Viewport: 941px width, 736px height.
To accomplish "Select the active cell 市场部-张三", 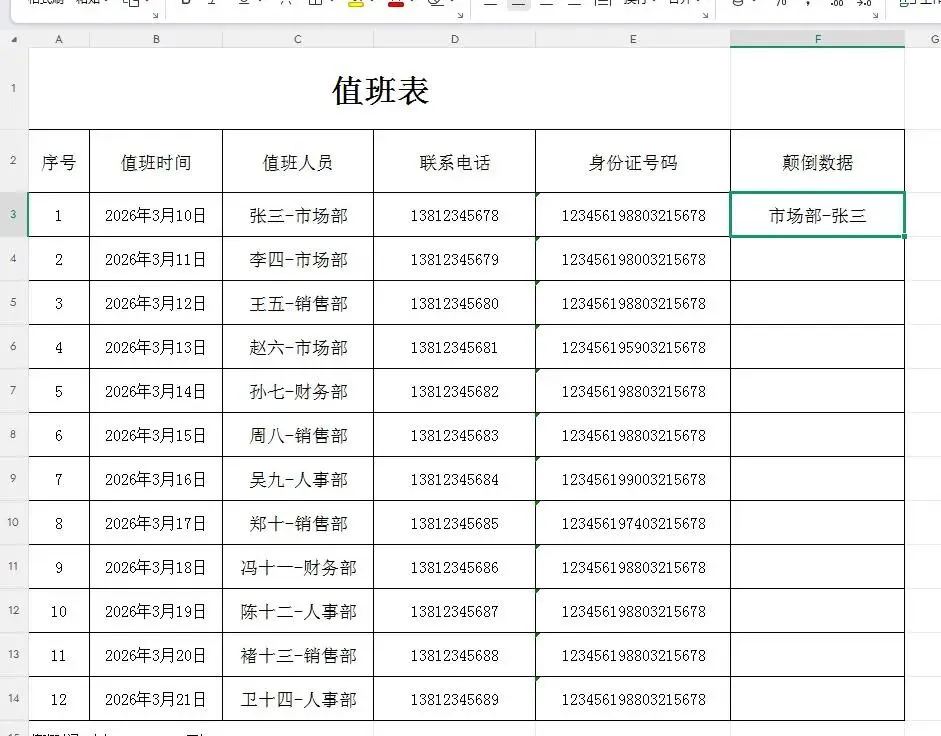I will pyautogui.click(x=817, y=215).
